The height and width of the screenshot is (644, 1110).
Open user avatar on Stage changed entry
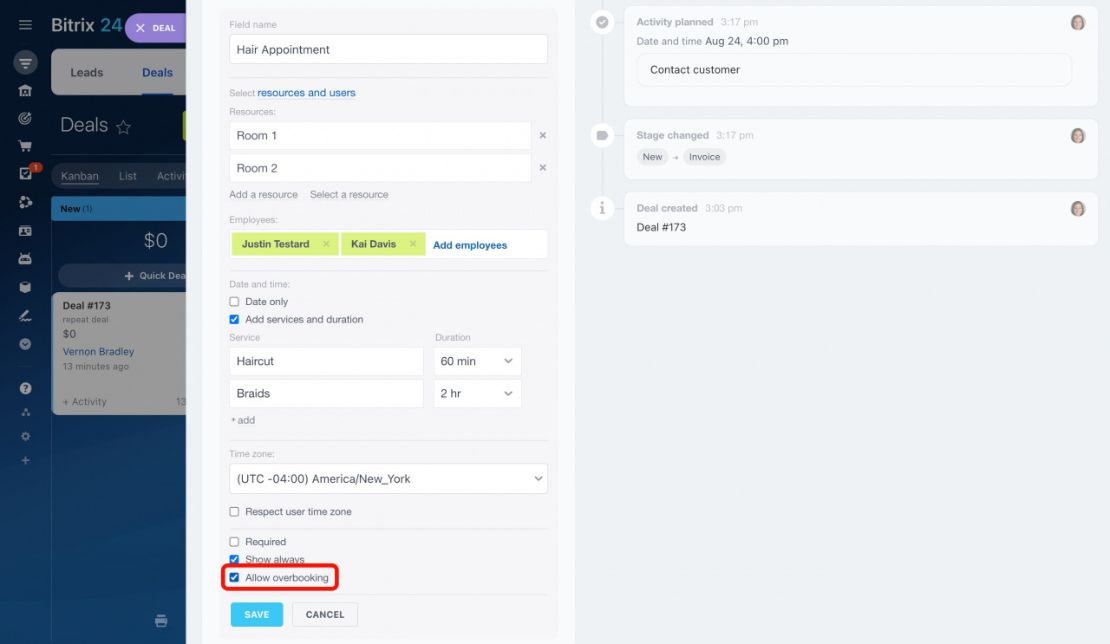pos(1077,136)
